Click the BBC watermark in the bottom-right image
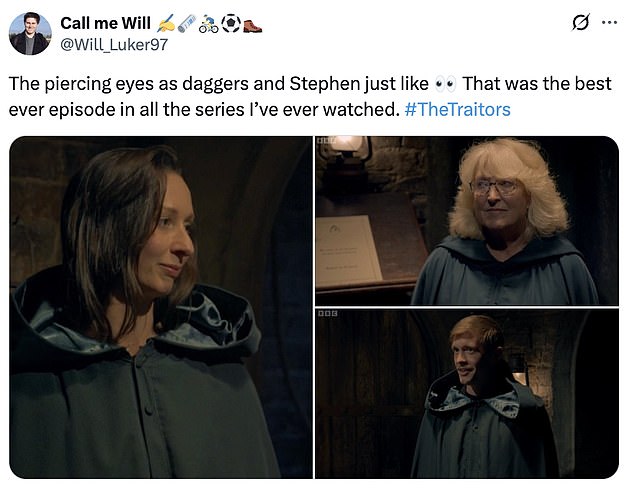This screenshot has width=634, height=489. pyautogui.click(x=327, y=313)
